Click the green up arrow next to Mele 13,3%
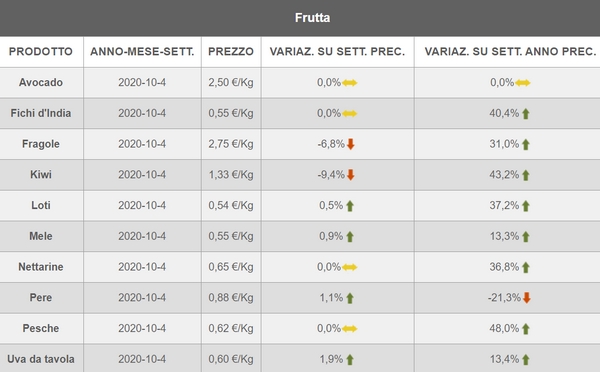 [526, 237]
